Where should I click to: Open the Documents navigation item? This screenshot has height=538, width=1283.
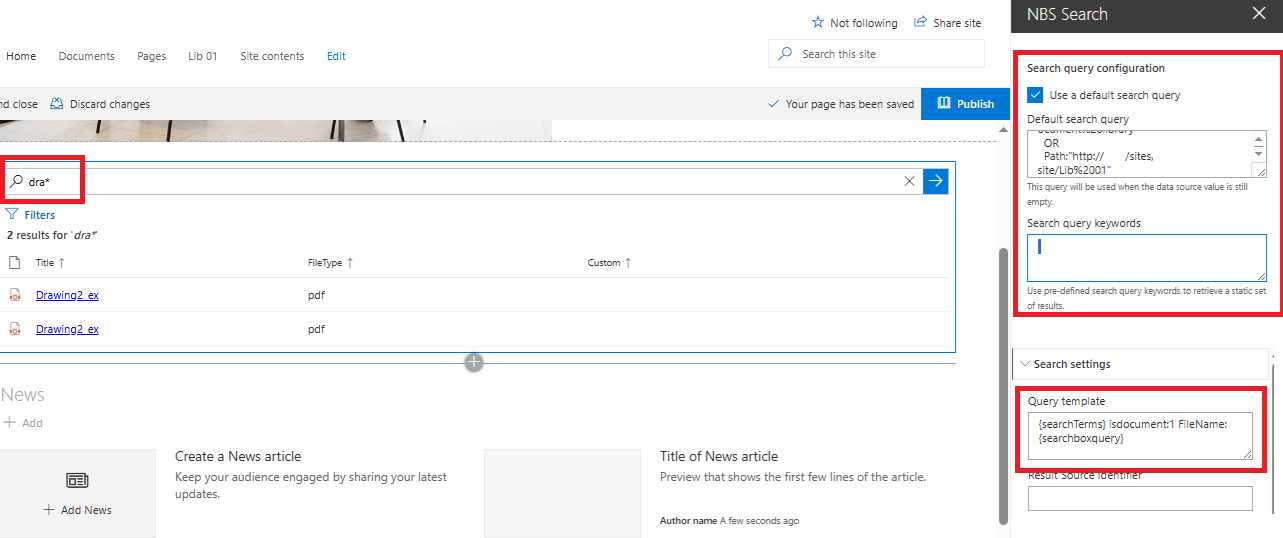click(86, 56)
